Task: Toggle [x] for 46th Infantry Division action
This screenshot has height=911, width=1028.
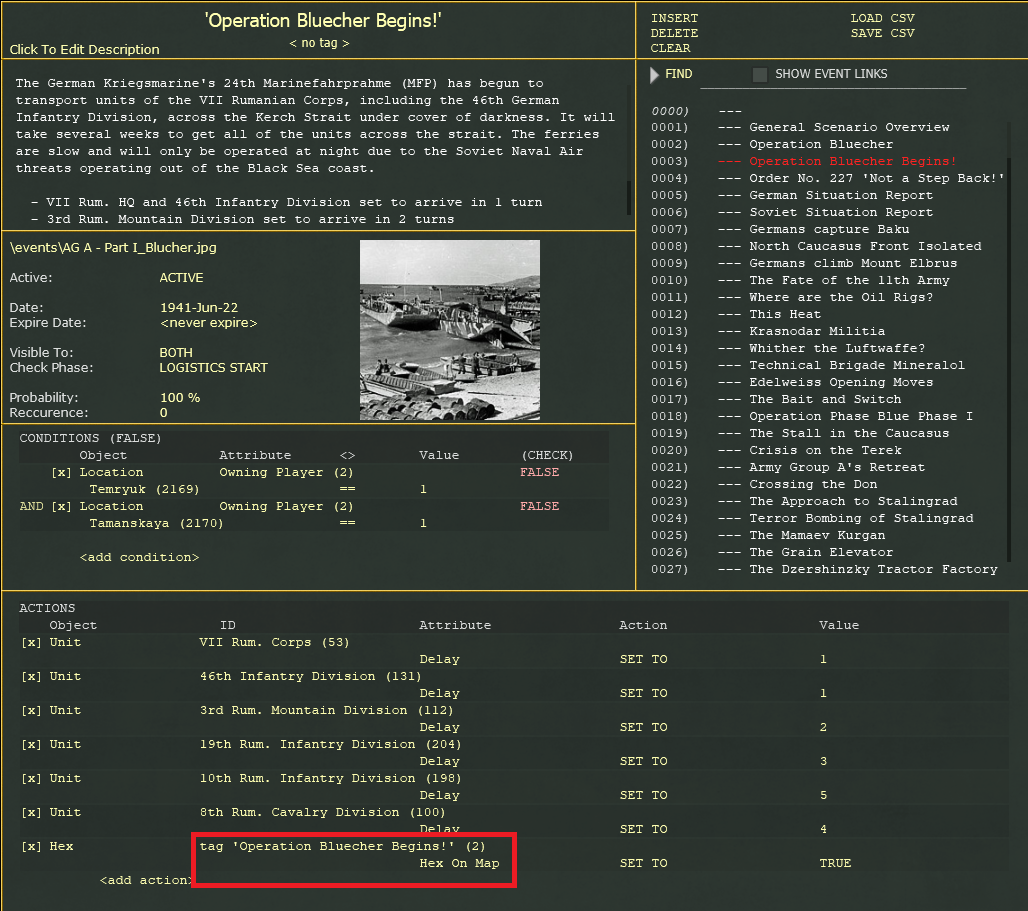Action: tap(31, 677)
